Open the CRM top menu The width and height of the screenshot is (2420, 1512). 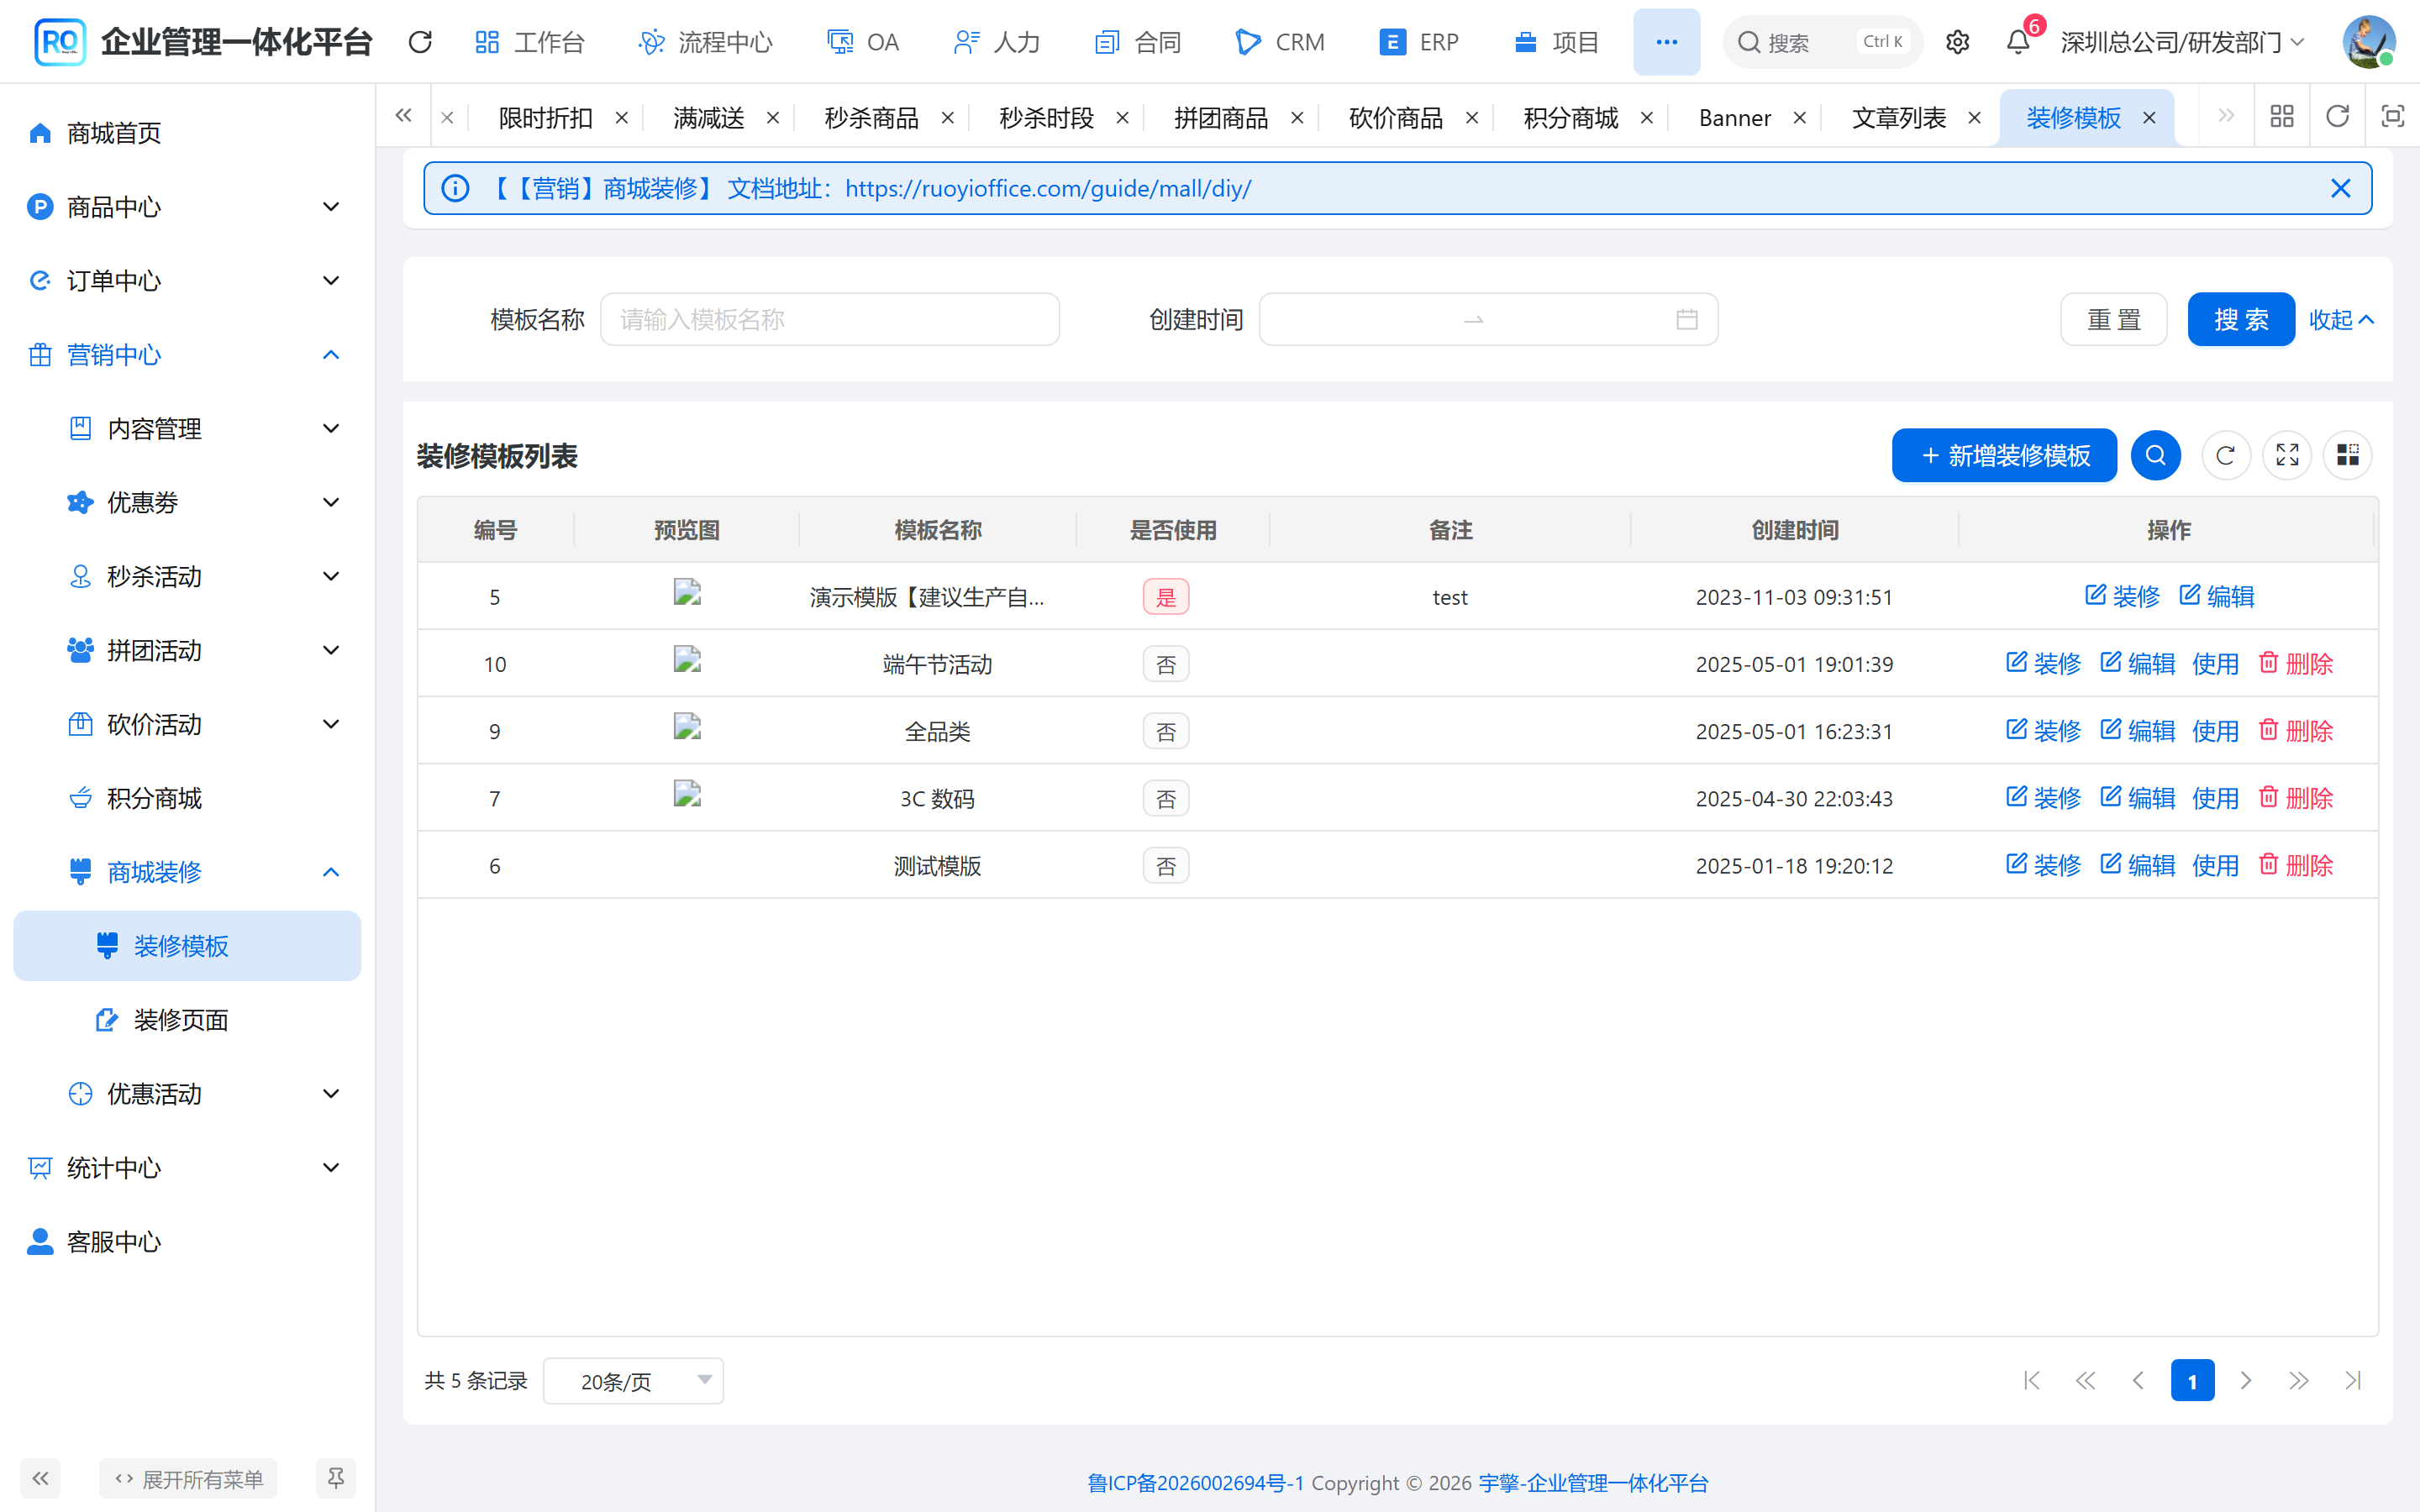pos(1280,42)
